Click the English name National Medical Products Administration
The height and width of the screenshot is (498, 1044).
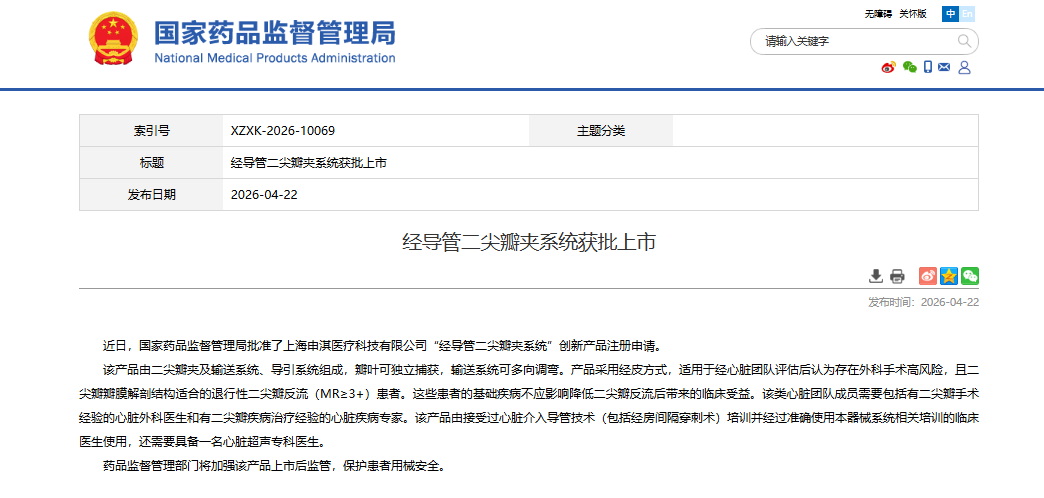point(275,58)
